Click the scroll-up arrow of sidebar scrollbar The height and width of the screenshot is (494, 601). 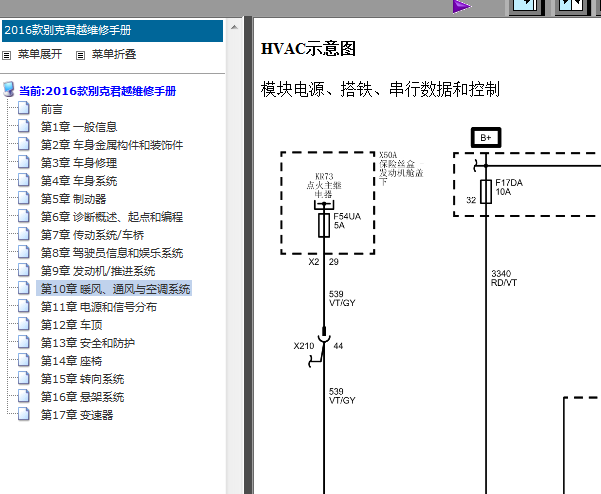[x=234, y=28]
